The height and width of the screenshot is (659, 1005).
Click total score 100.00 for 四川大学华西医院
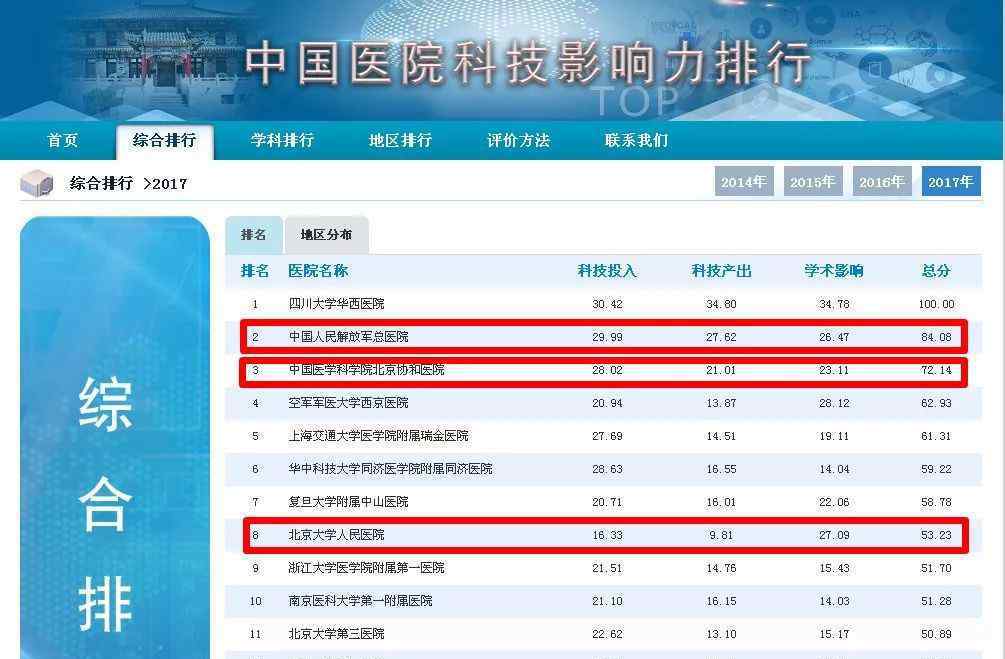click(936, 304)
